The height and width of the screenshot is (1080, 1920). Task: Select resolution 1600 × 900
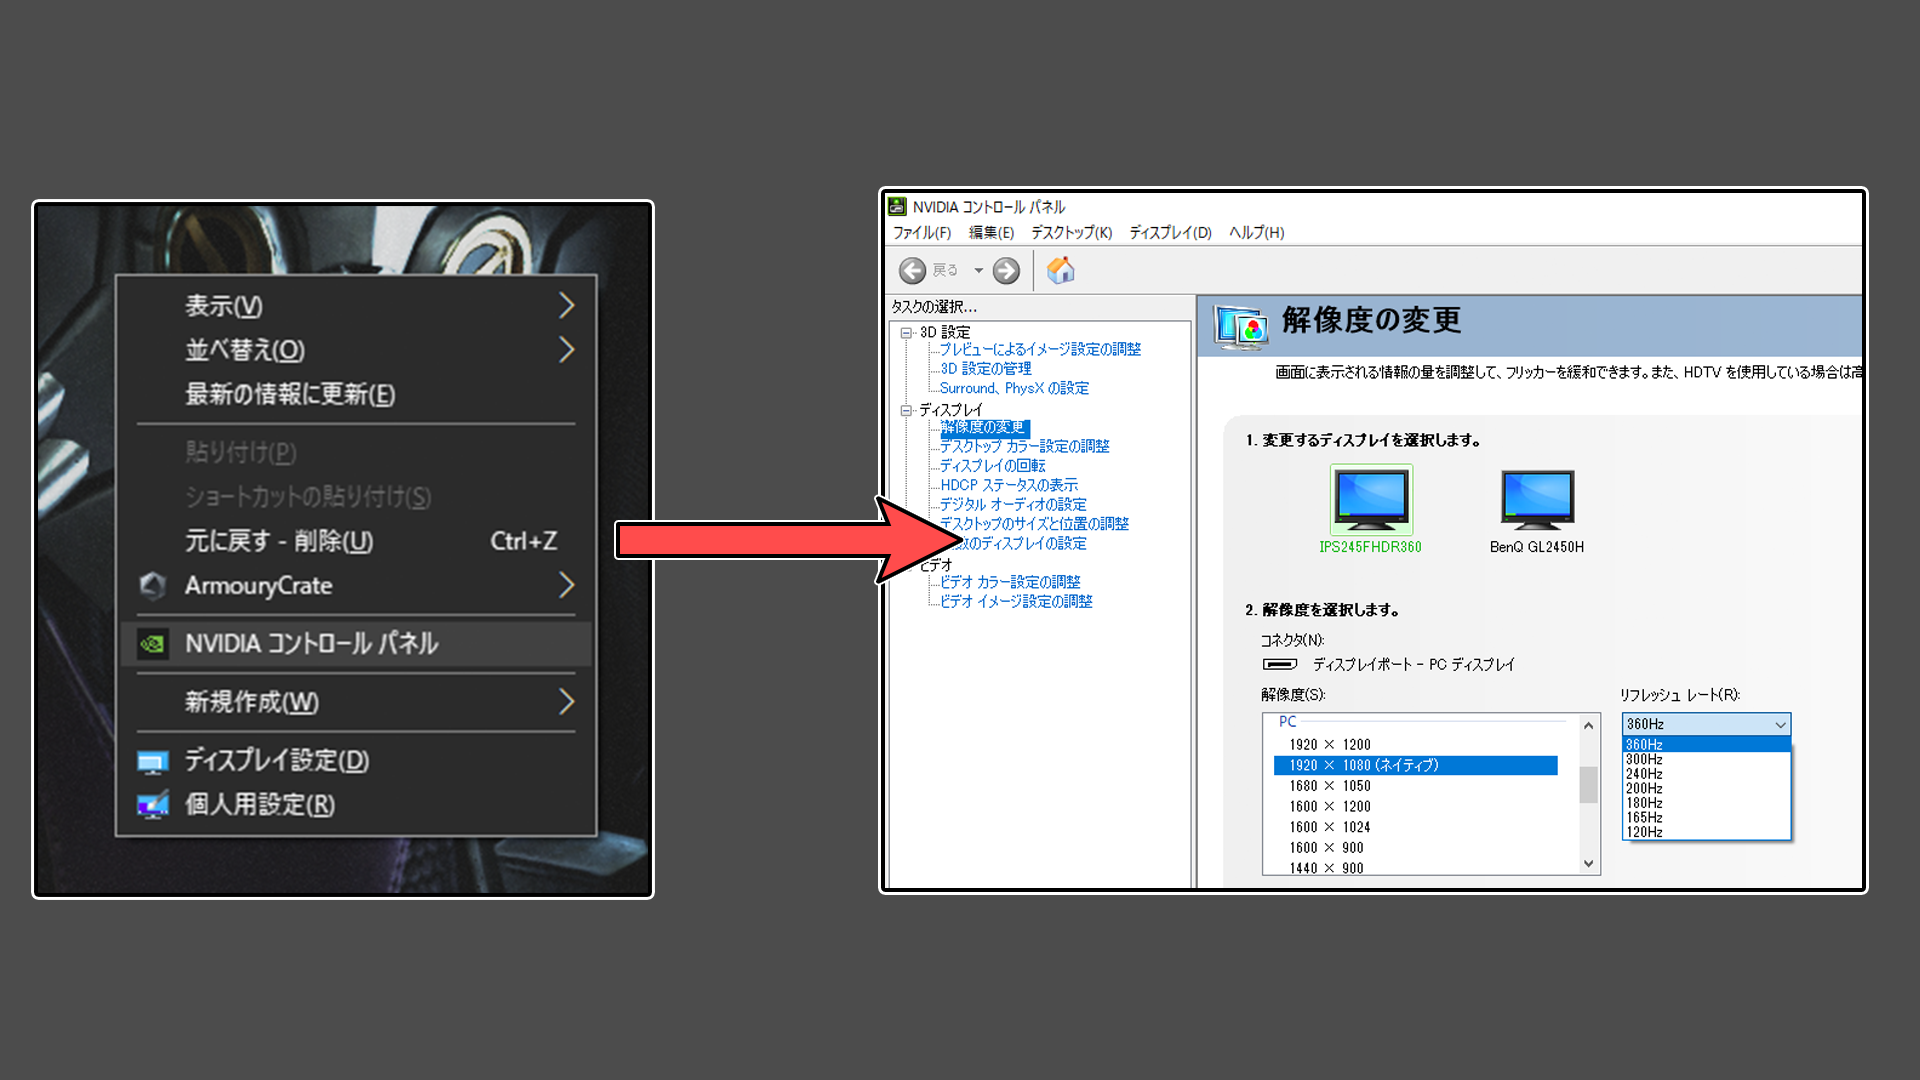(x=1415, y=848)
